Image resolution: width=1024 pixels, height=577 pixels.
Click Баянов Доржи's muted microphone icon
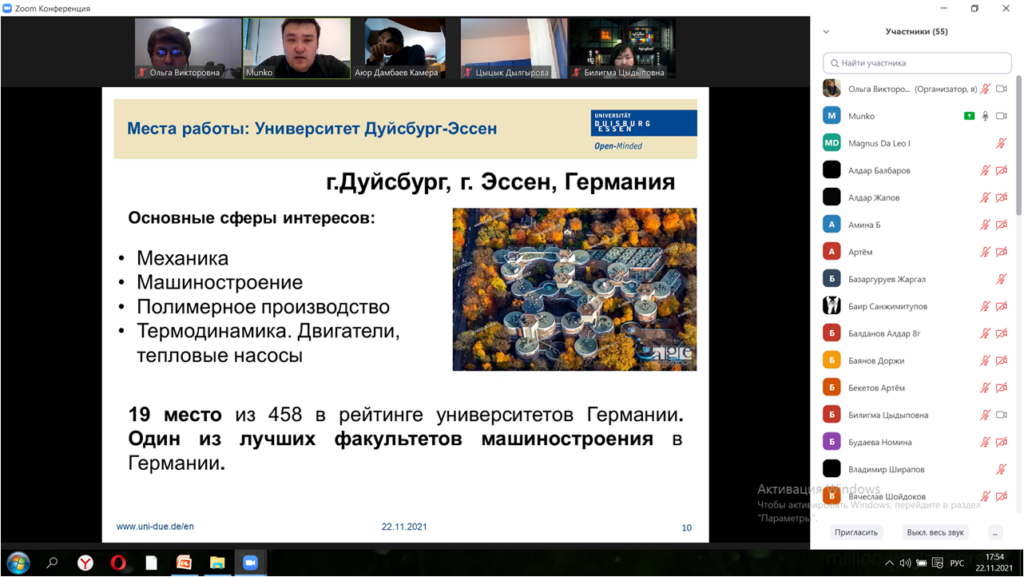tap(985, 360)
